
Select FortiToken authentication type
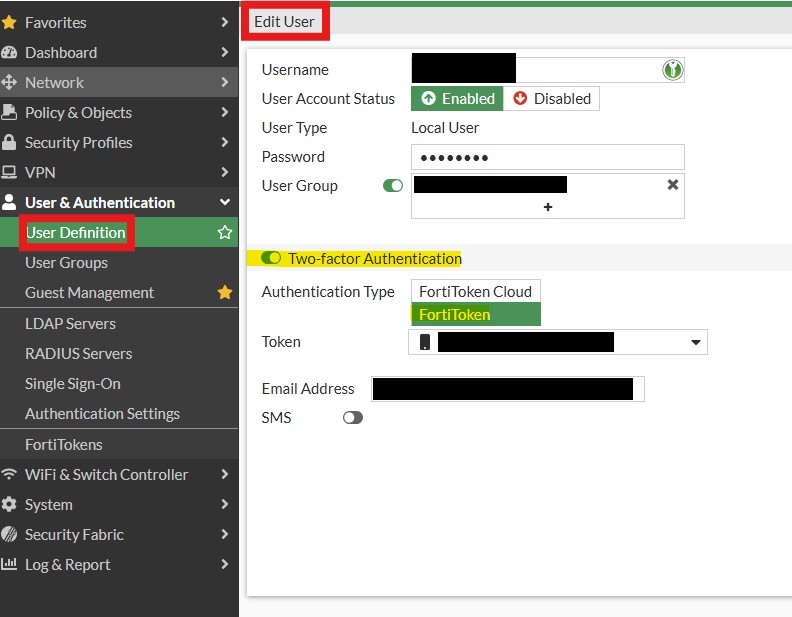point(476,314)
